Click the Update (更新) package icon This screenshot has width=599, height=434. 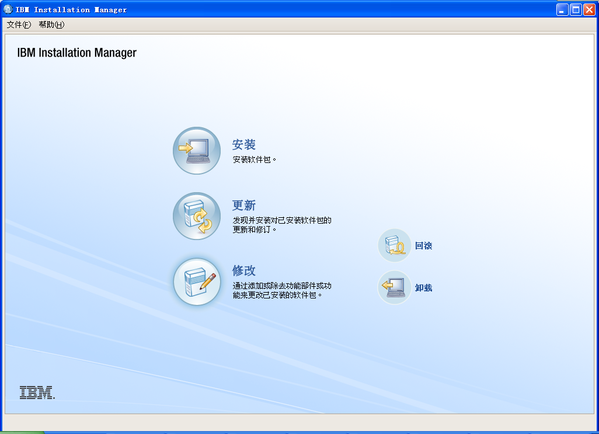tap(197, 216)
